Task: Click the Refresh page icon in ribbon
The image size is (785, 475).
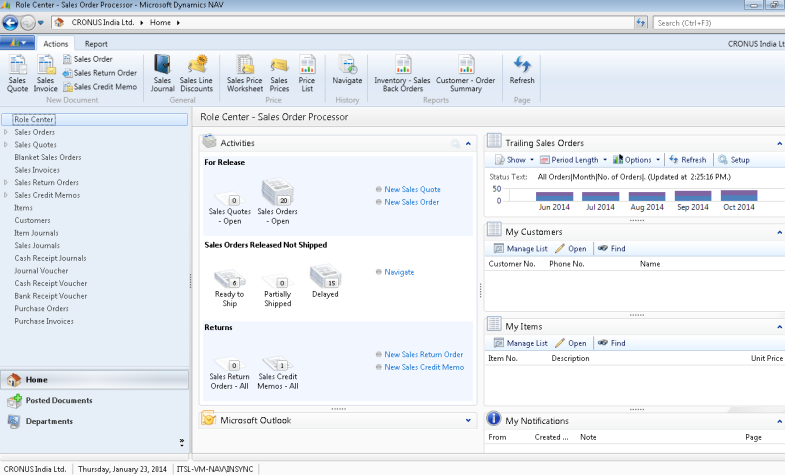Action: coord(522,70)
